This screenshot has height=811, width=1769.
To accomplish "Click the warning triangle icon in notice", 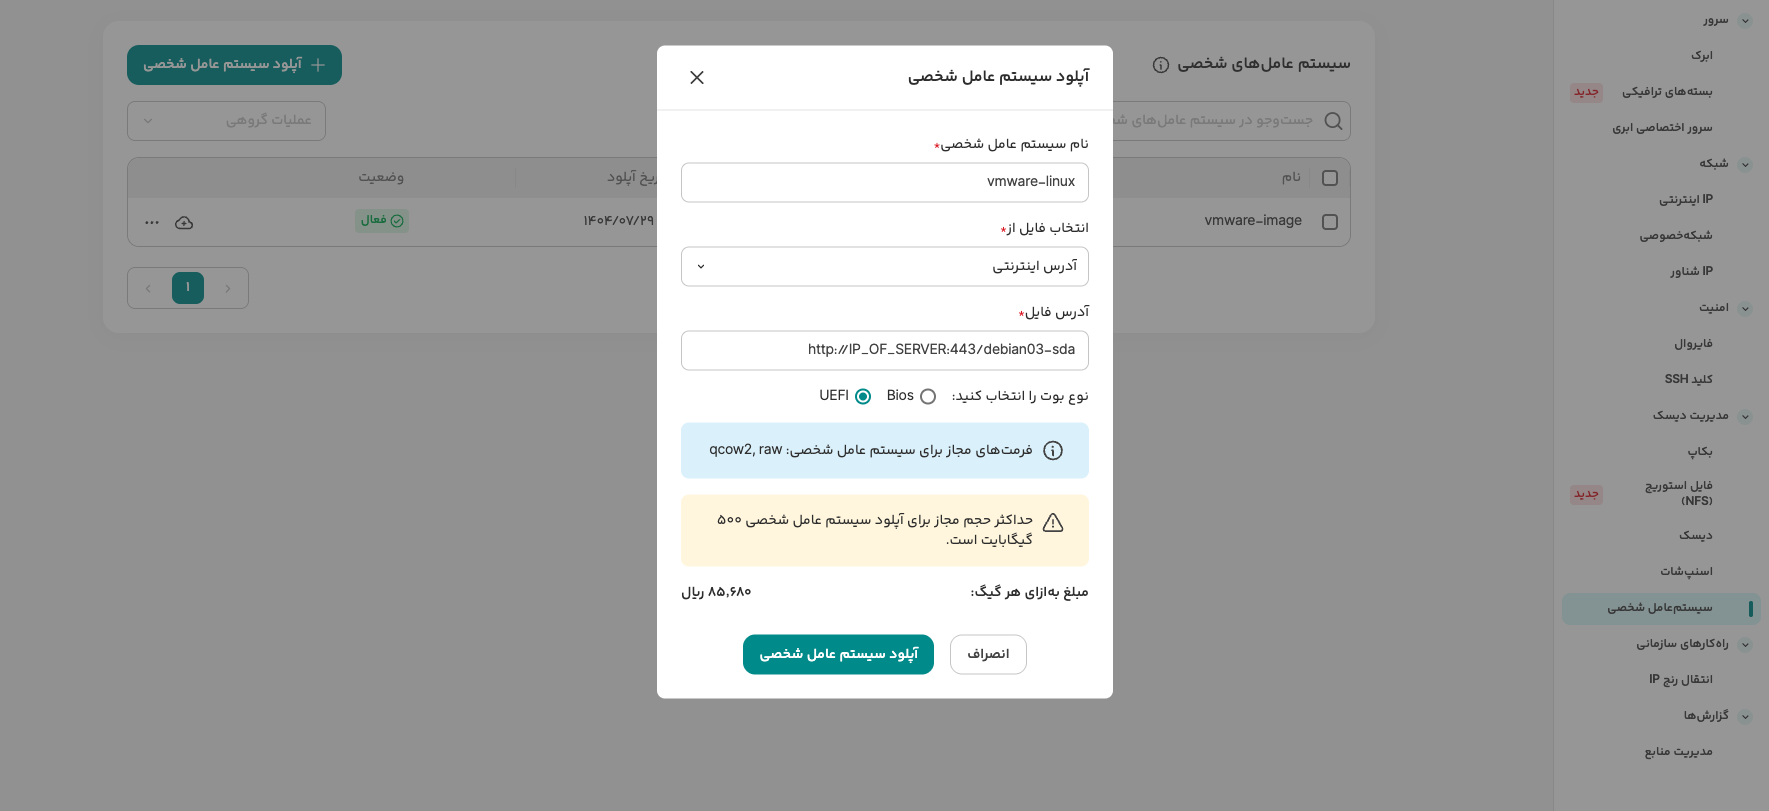I will (1053, 523).
